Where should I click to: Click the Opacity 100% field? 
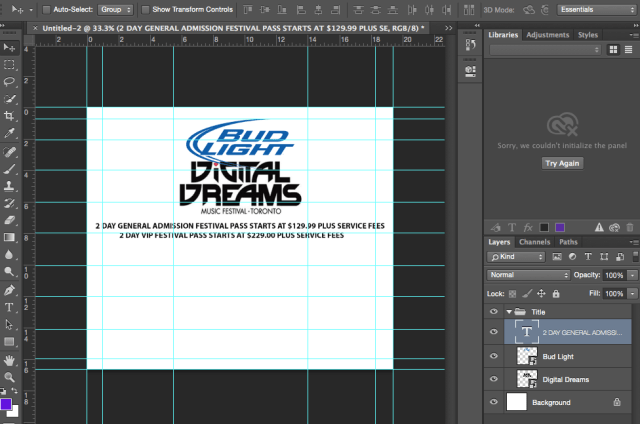pos(614,275)
